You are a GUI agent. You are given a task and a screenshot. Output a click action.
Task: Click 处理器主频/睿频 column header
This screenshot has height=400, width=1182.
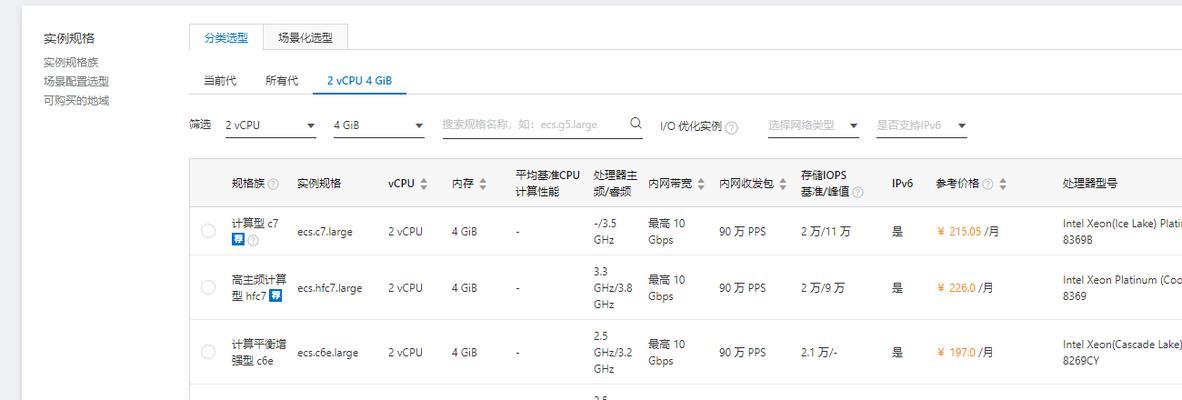[x=616, y=184]
